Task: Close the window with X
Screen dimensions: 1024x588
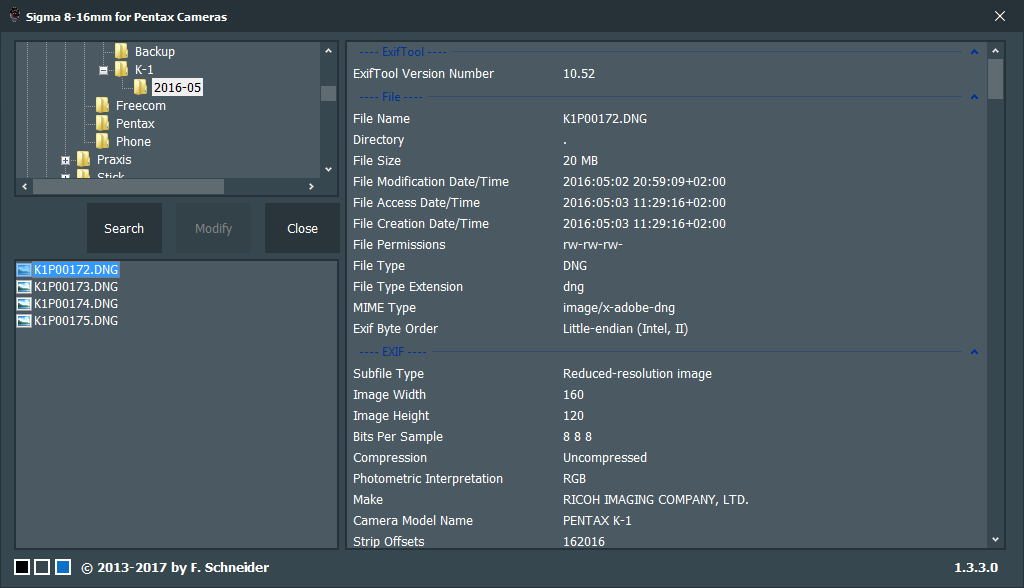Action: click(1000, 16)
